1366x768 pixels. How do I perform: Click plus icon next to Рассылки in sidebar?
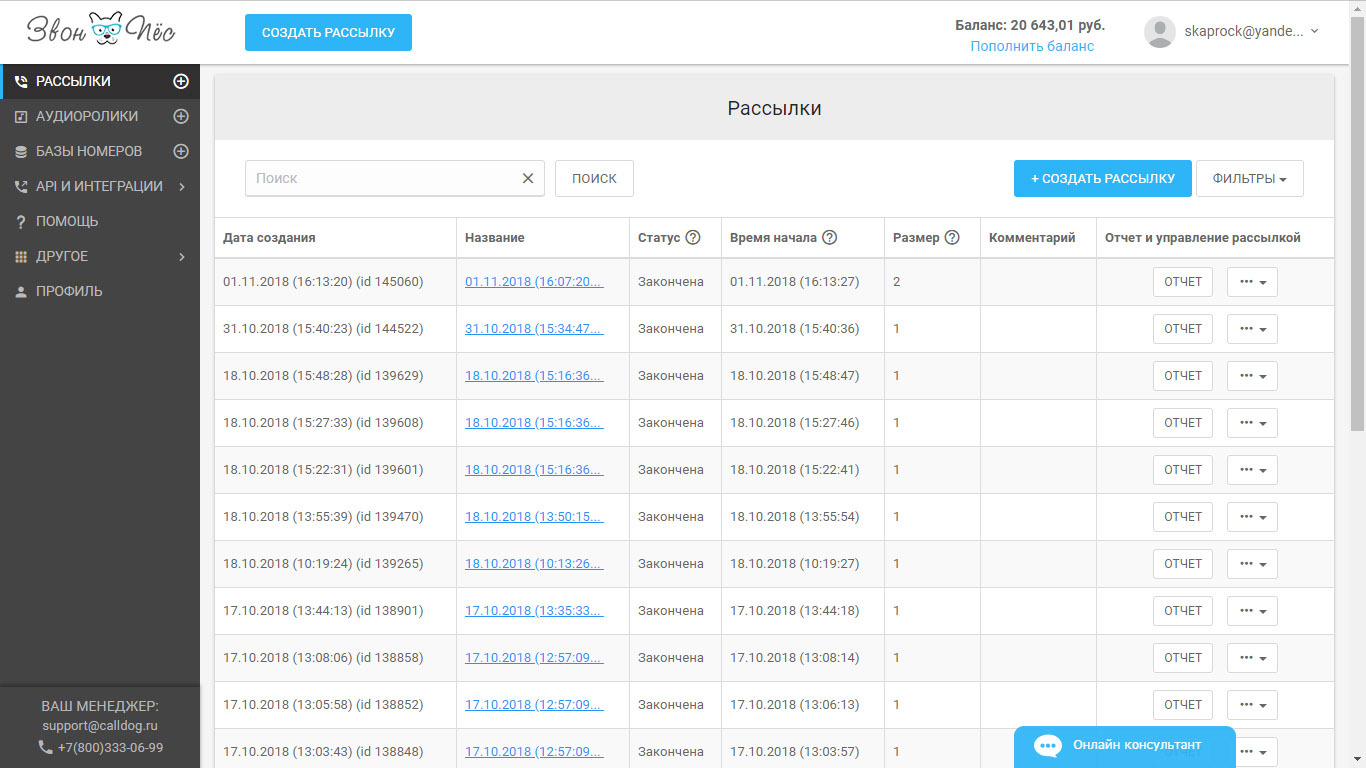tap(181, 82)
